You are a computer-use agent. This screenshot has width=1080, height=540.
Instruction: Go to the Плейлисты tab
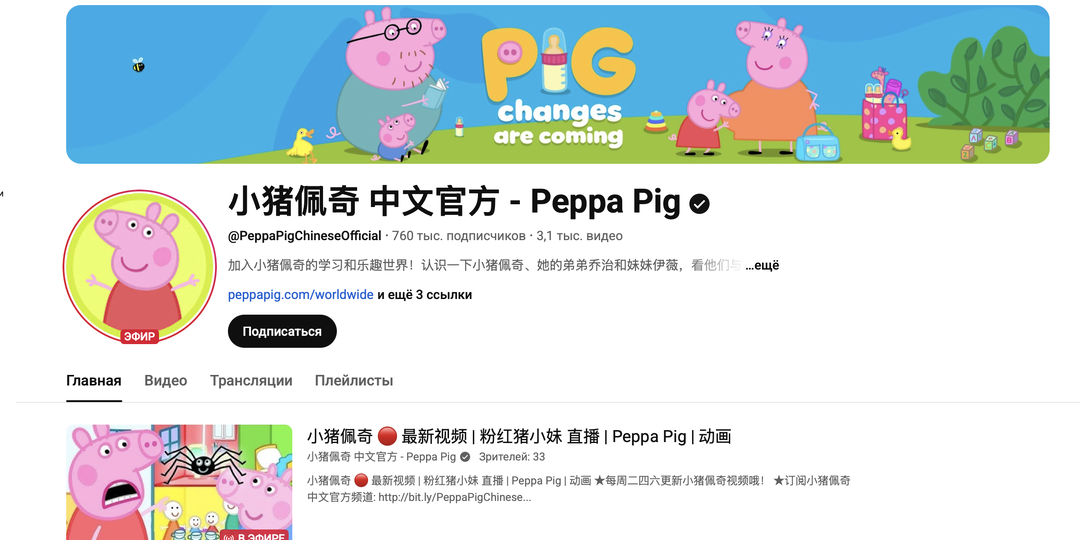pos(354,381)
